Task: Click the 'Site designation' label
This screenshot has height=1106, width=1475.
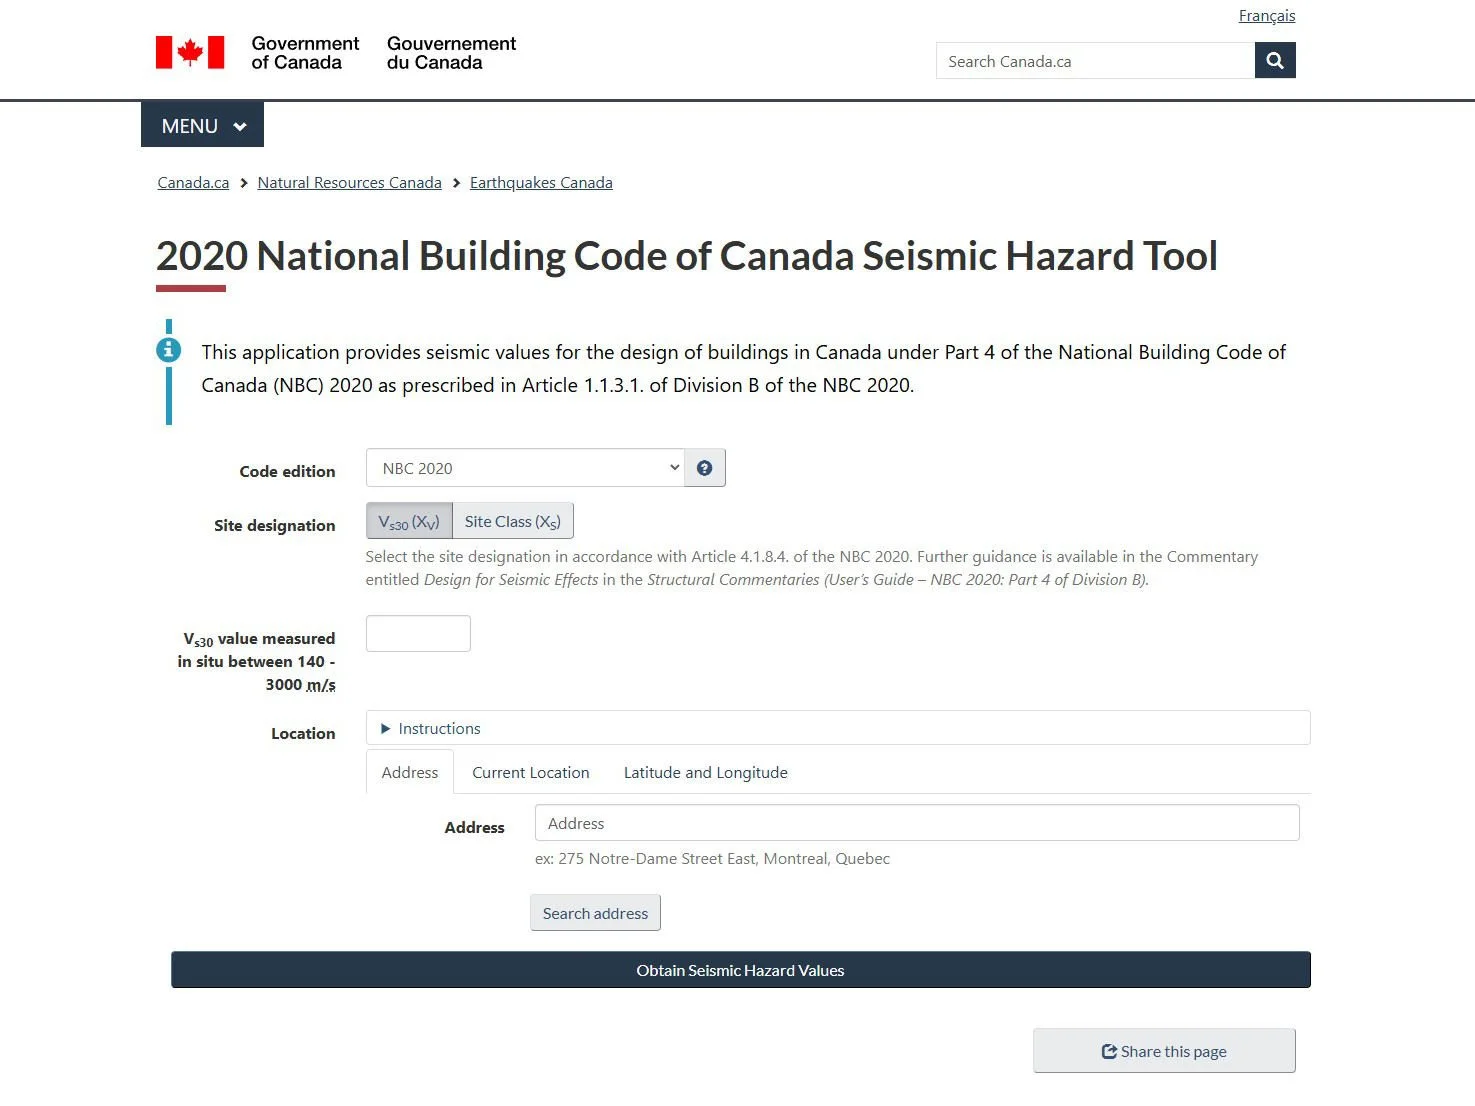Action: [275, 525]
